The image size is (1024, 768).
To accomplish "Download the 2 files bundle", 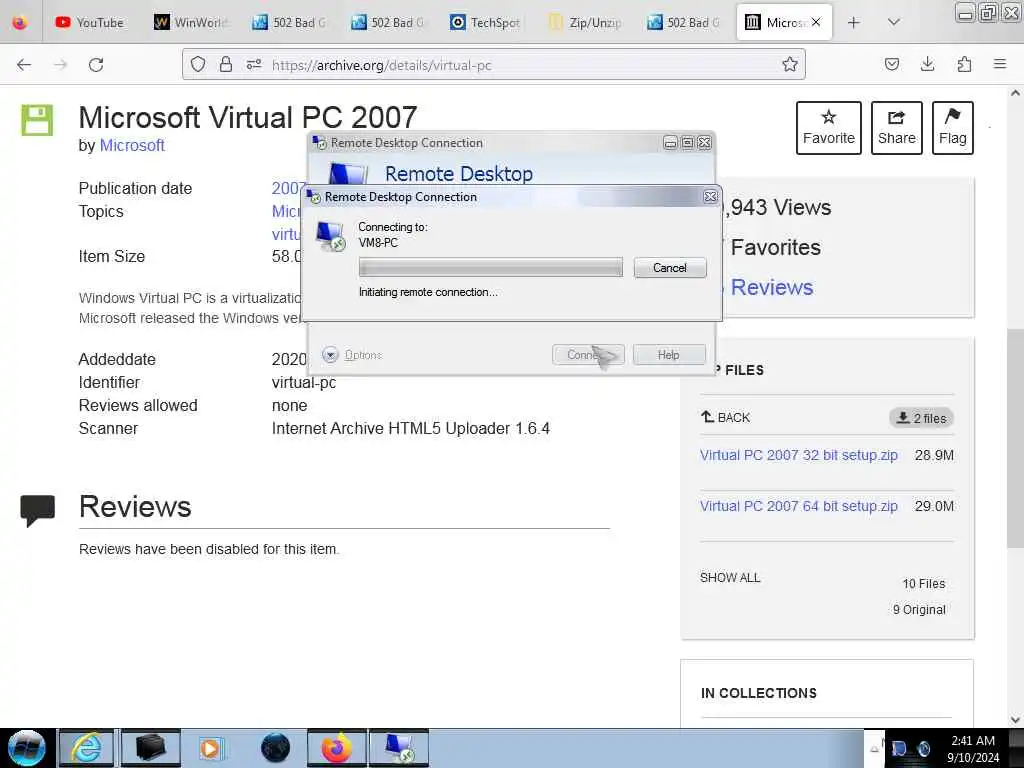I will tap(921, 418).
